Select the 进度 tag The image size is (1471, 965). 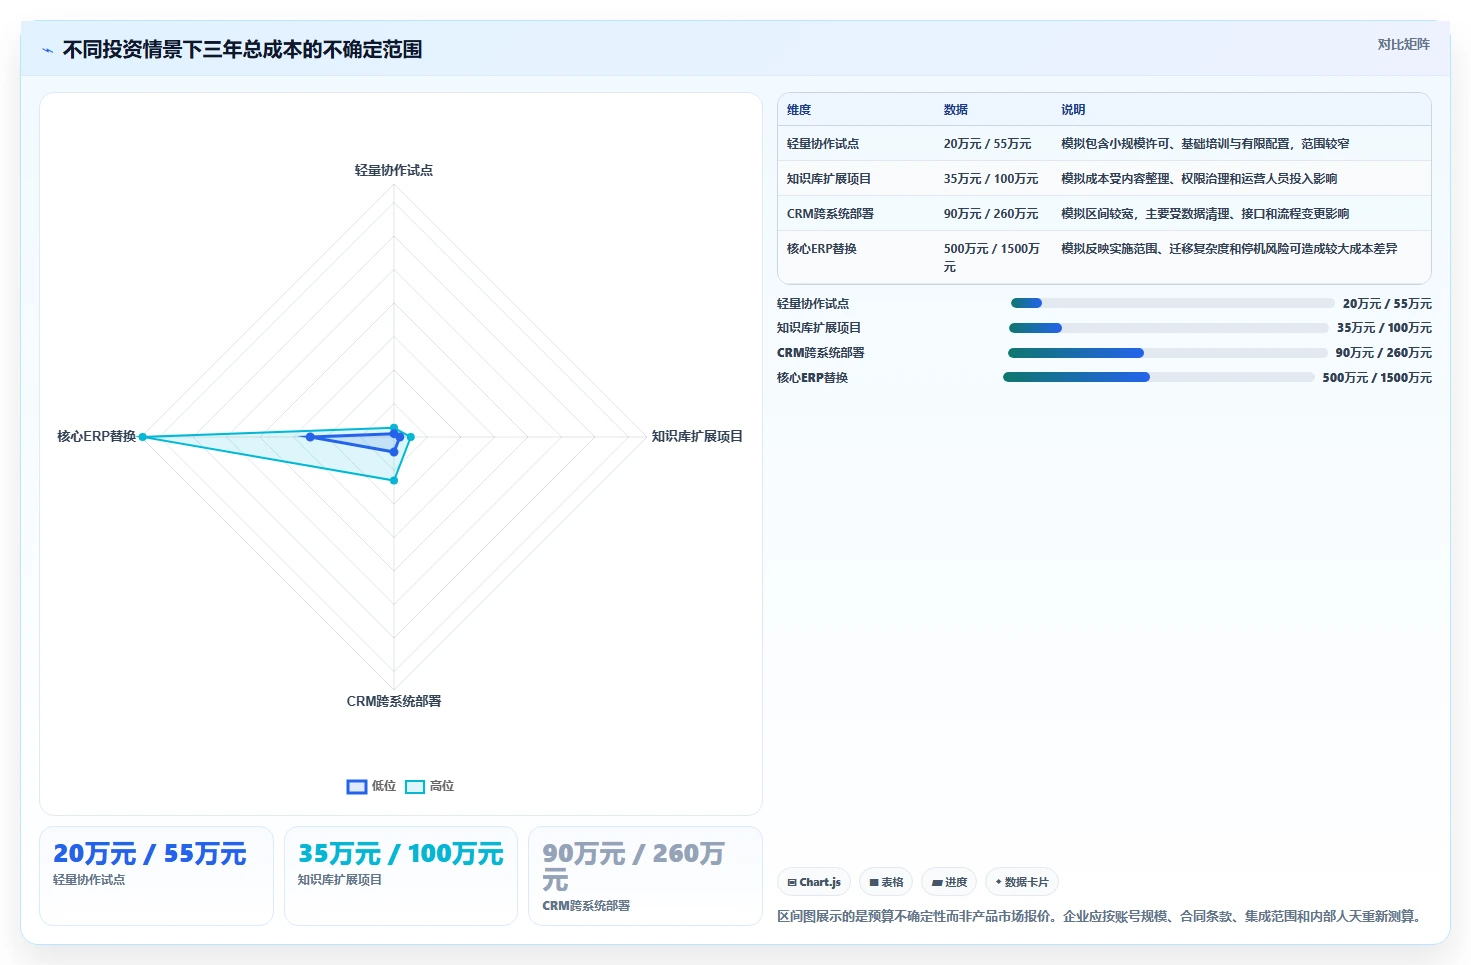pyautogui.click(x=948, y=882)
